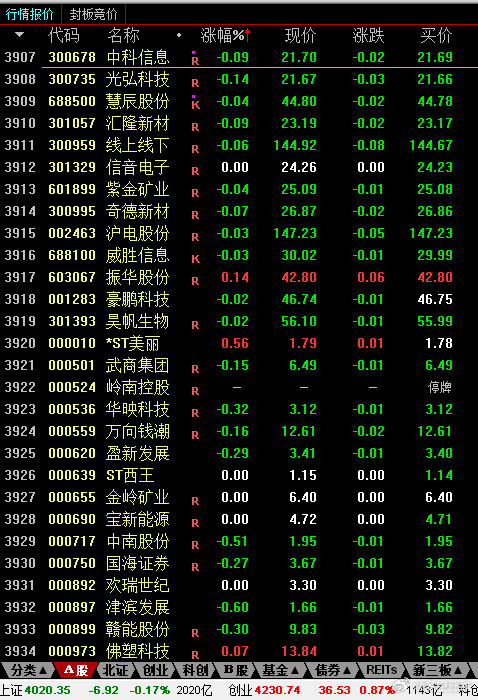Select stock name ST西王

point(130,475)
